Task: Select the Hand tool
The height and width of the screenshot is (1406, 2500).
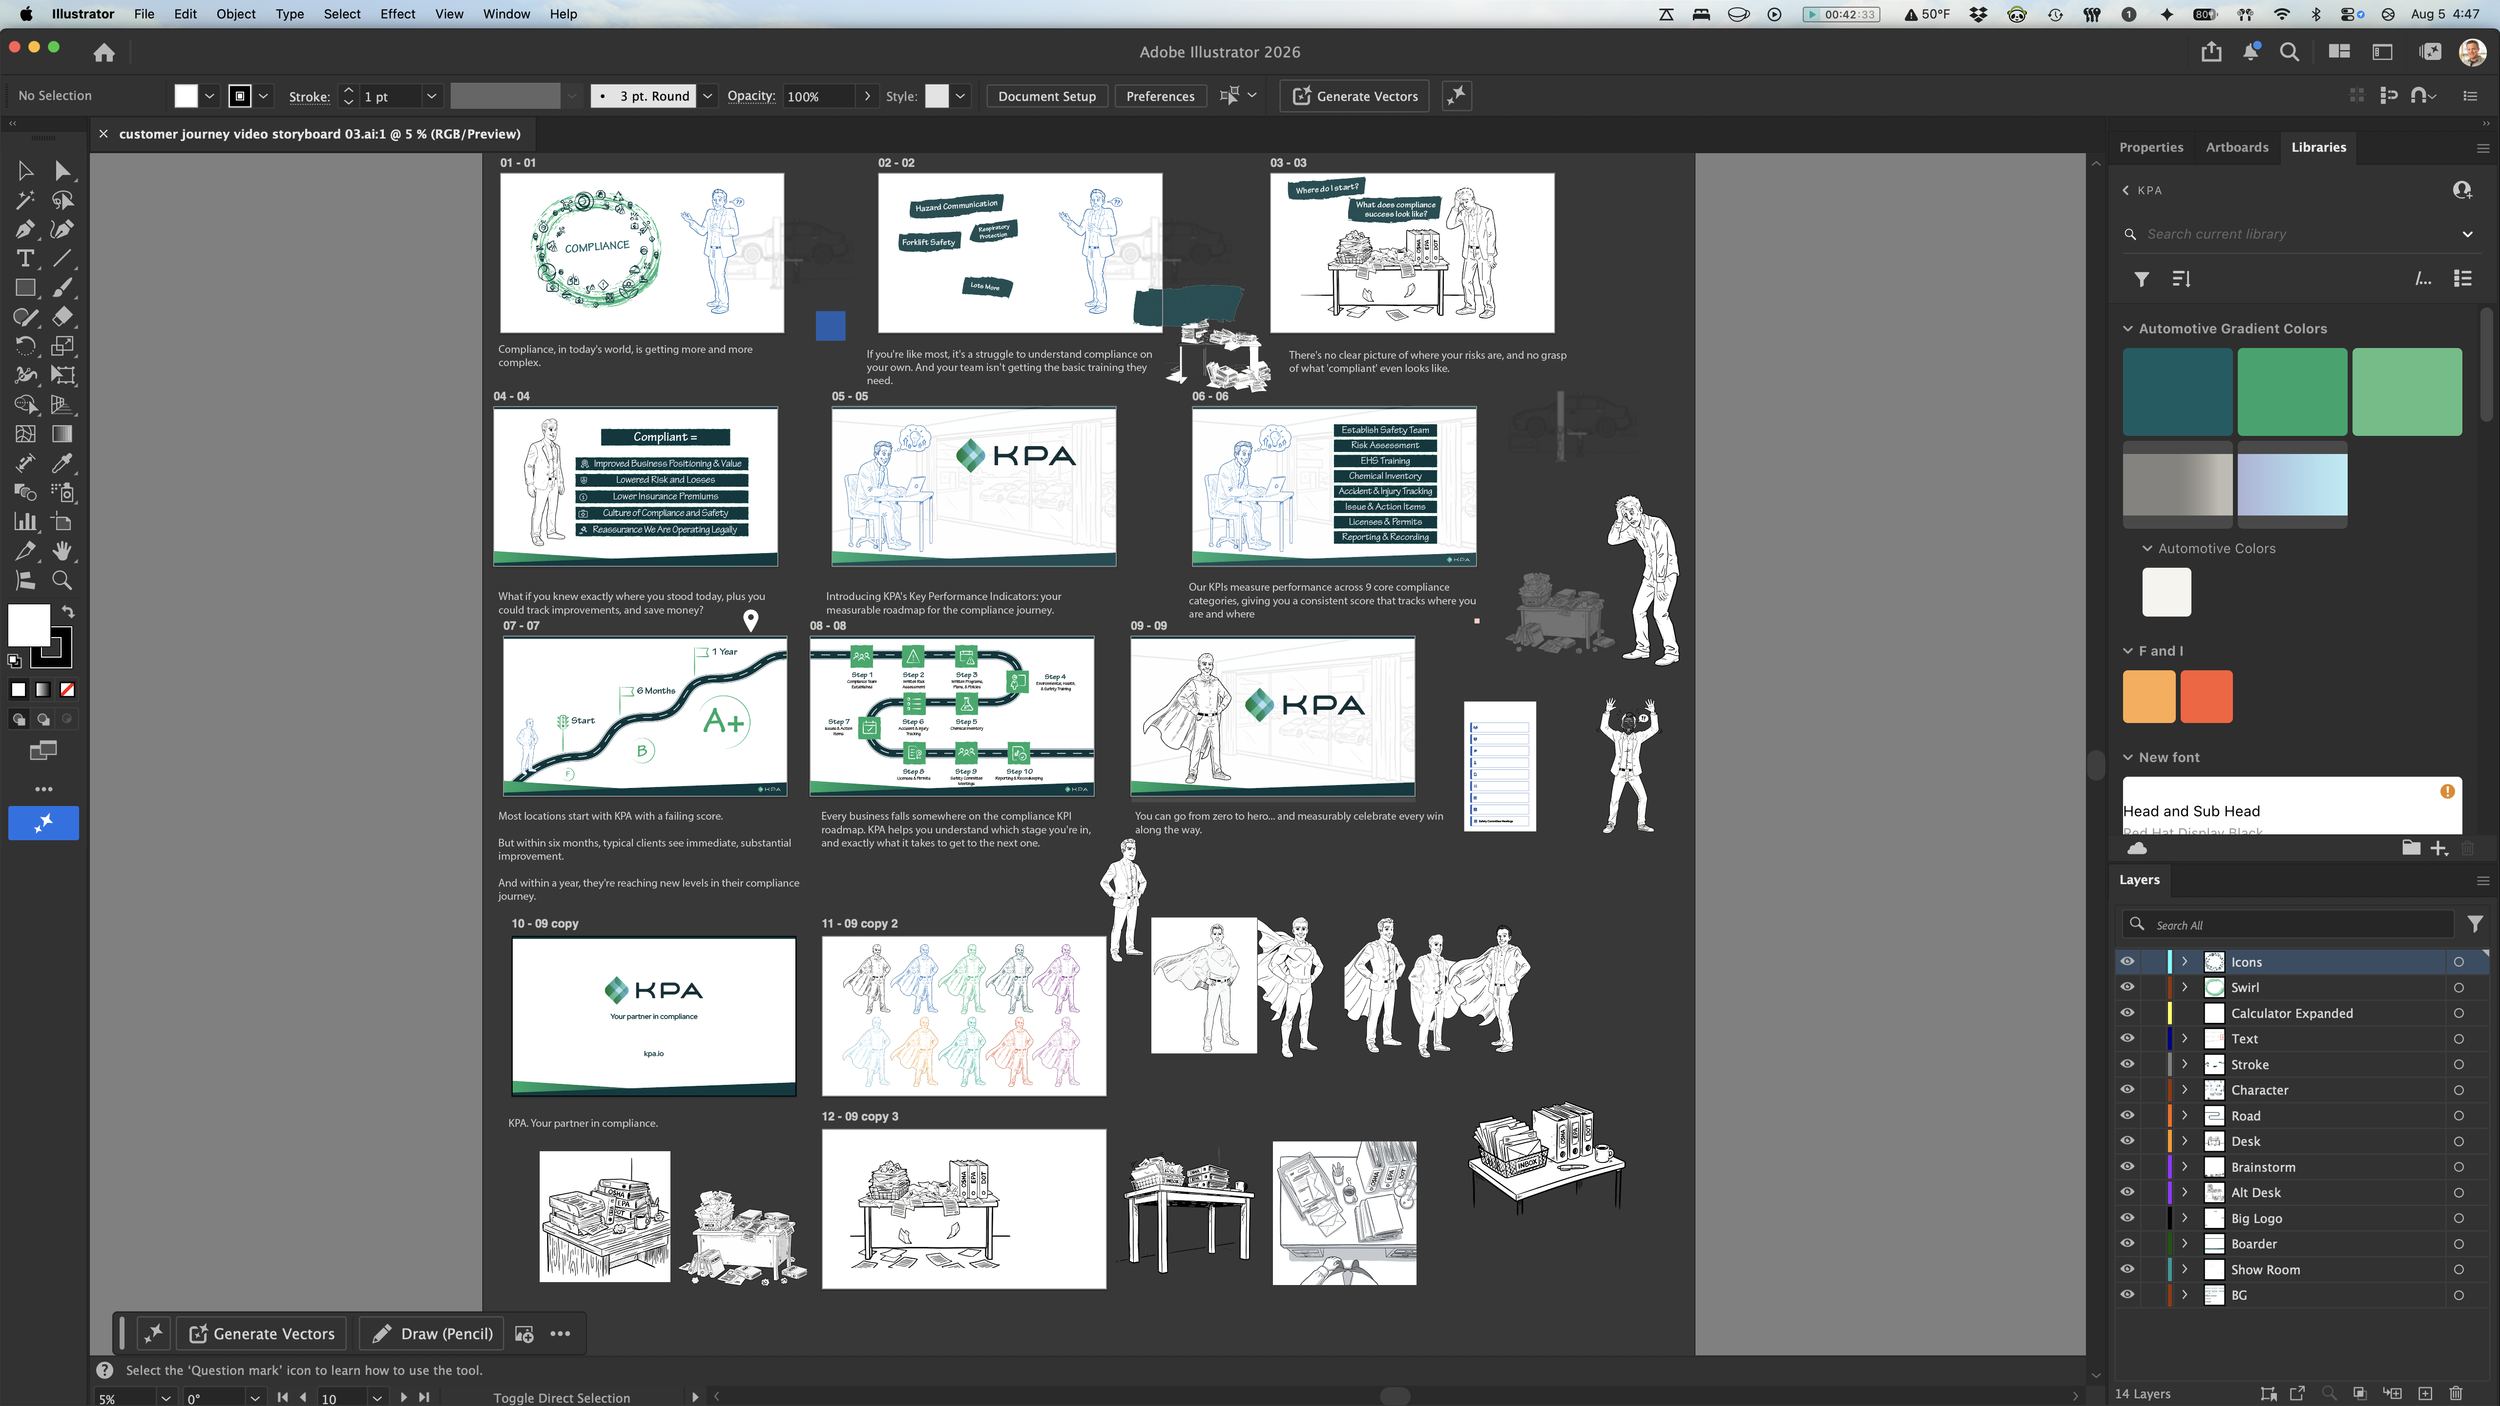Action: [x=62, y=551]
